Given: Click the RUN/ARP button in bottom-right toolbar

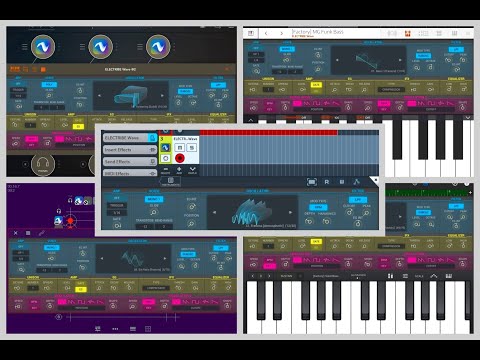Looking at the screenshot, I should [287, 276].
